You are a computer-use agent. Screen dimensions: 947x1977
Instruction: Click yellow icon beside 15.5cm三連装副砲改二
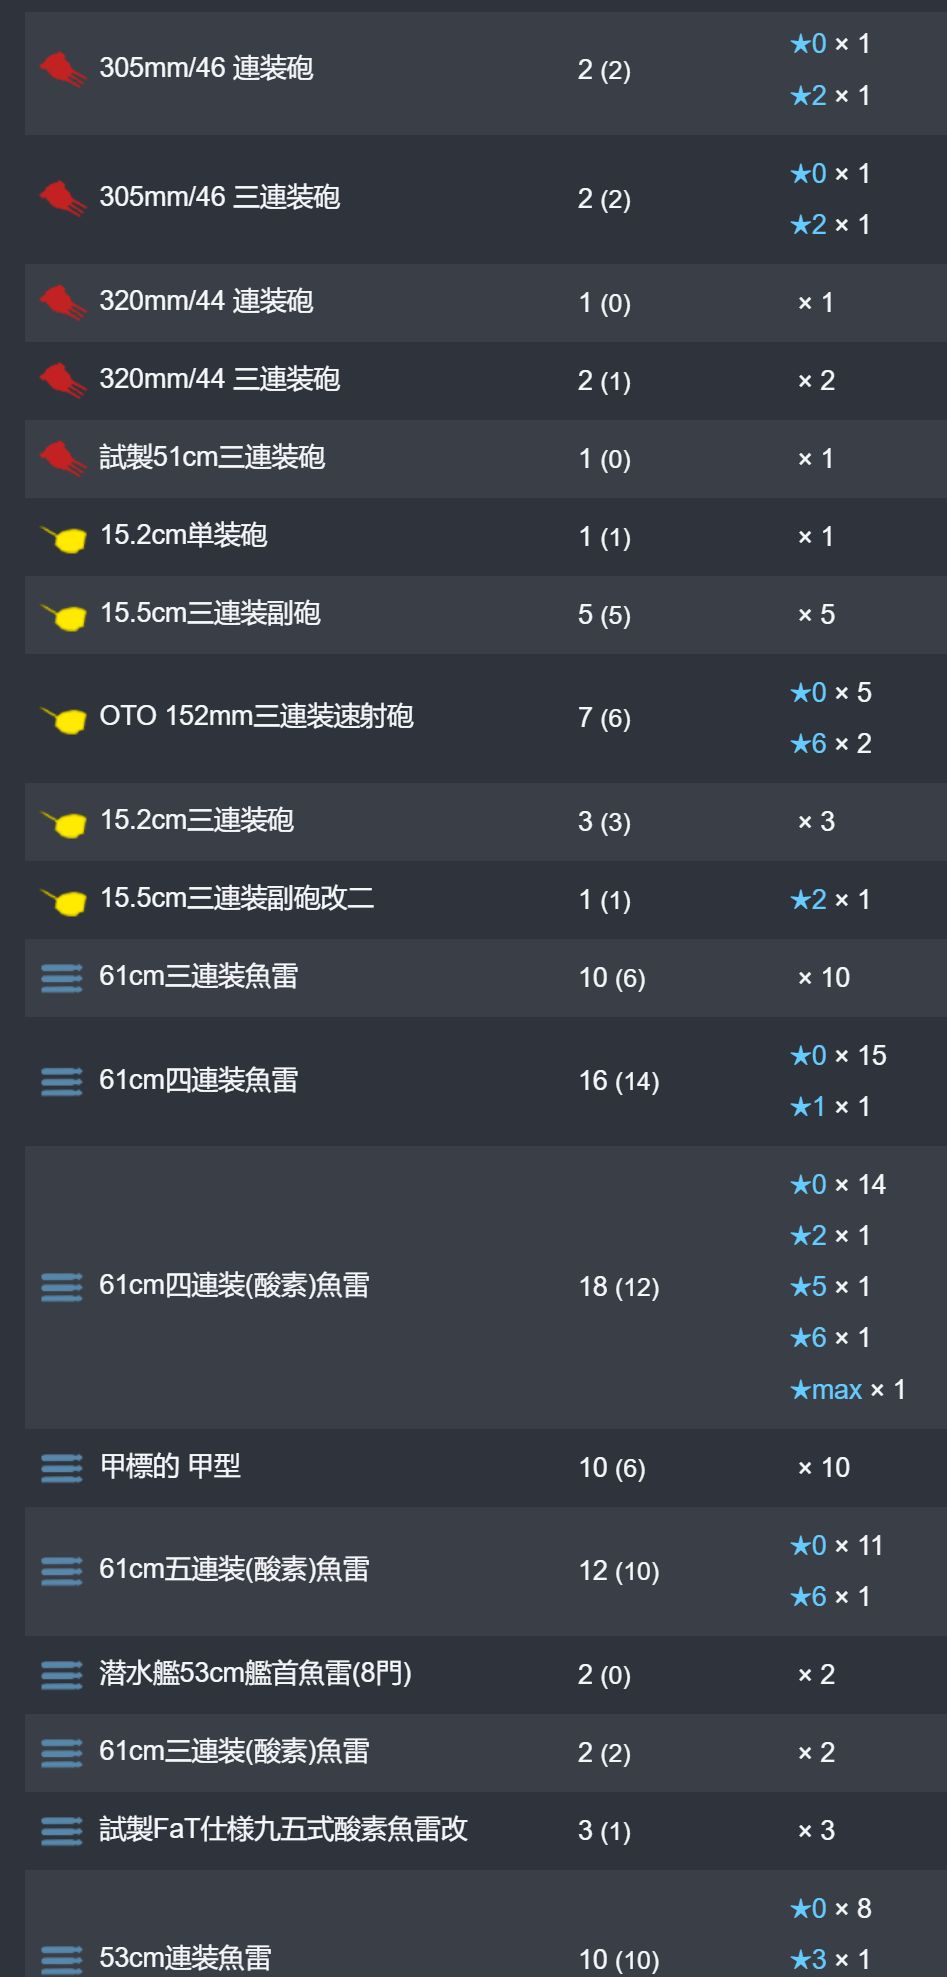(x=63, y=901)
